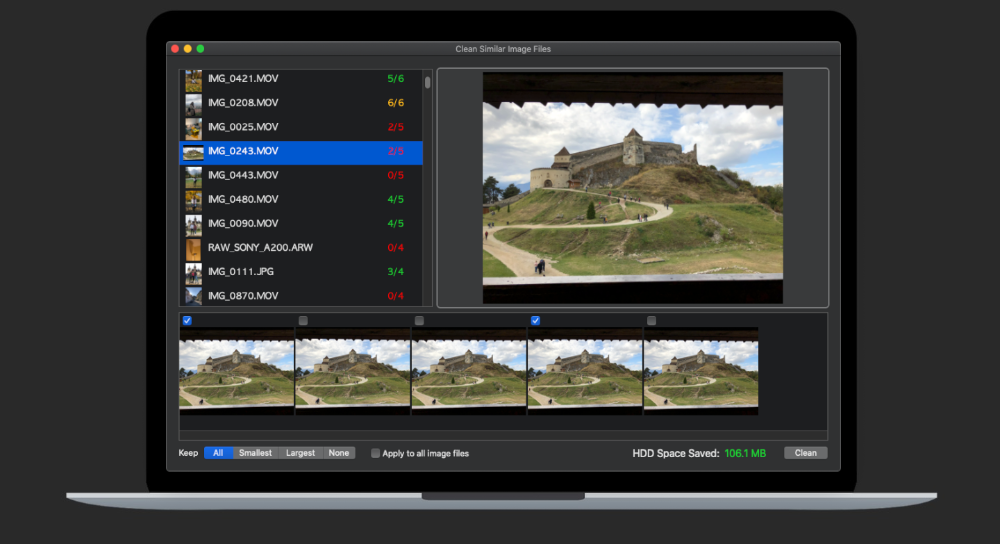Click the IMG_0421.MOV file thumbnail icon
Viewport: 1000px width, 544px height.
[x=193, y=80]
